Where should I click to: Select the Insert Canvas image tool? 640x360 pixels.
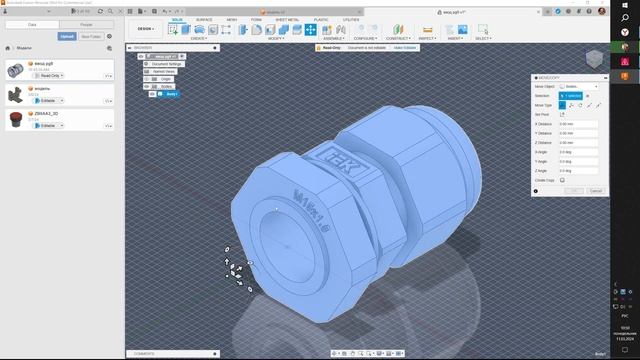point(462,29)
